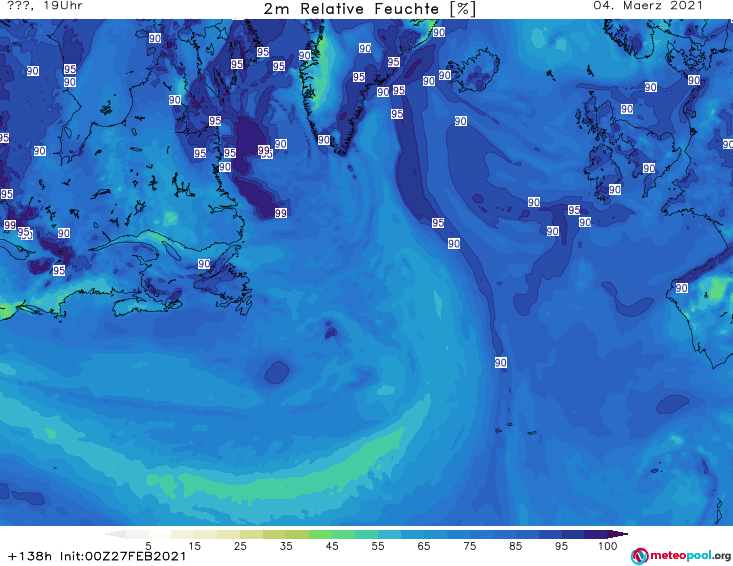The width and height of the screenshot is (733, 566).
Task: Select the forecast offset '+138h'
Action: (30, 556)
